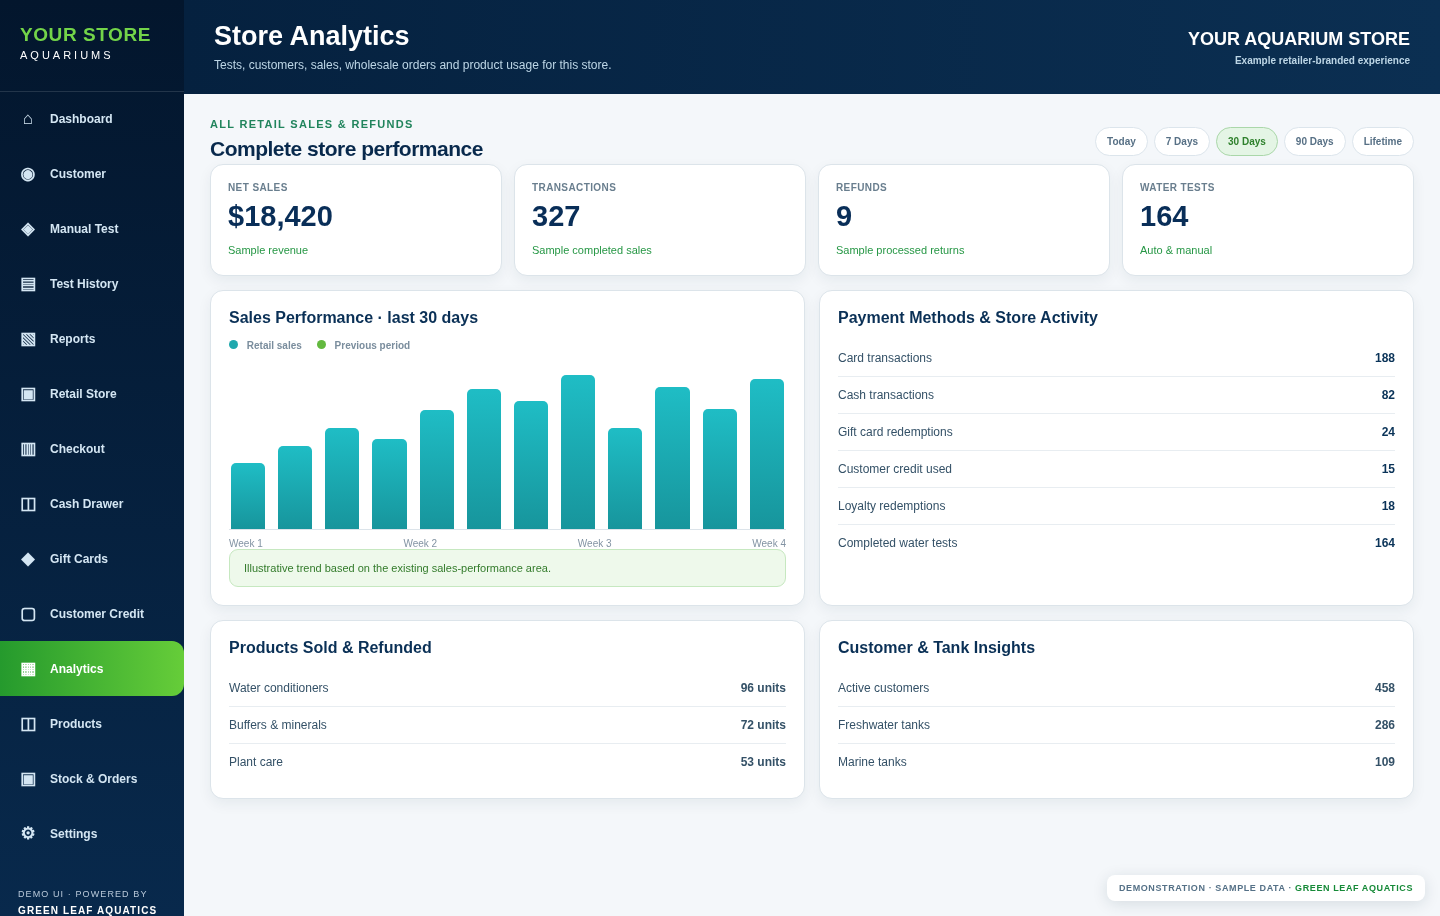Click the Stock & Orders icon
Viewport: 1440px width, 916px height.
coord(28,779)
